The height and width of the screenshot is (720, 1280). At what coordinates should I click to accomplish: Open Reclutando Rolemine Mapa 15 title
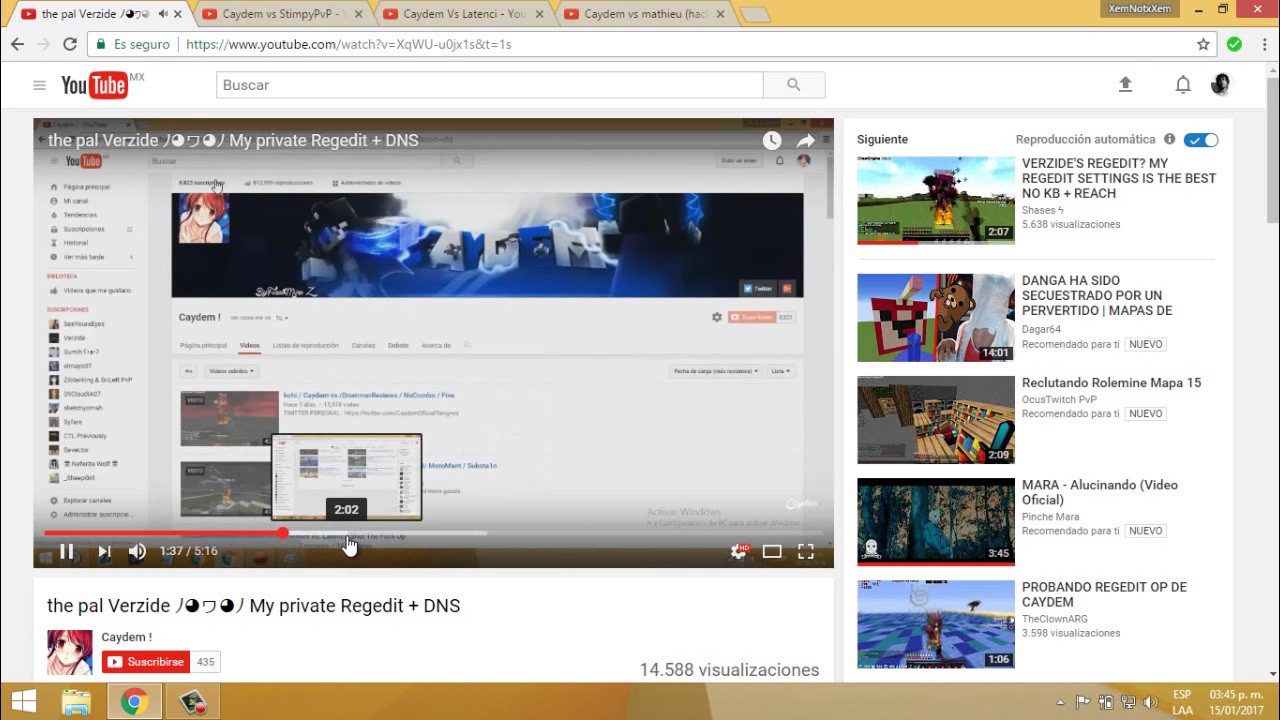(x=1111, y=383)
